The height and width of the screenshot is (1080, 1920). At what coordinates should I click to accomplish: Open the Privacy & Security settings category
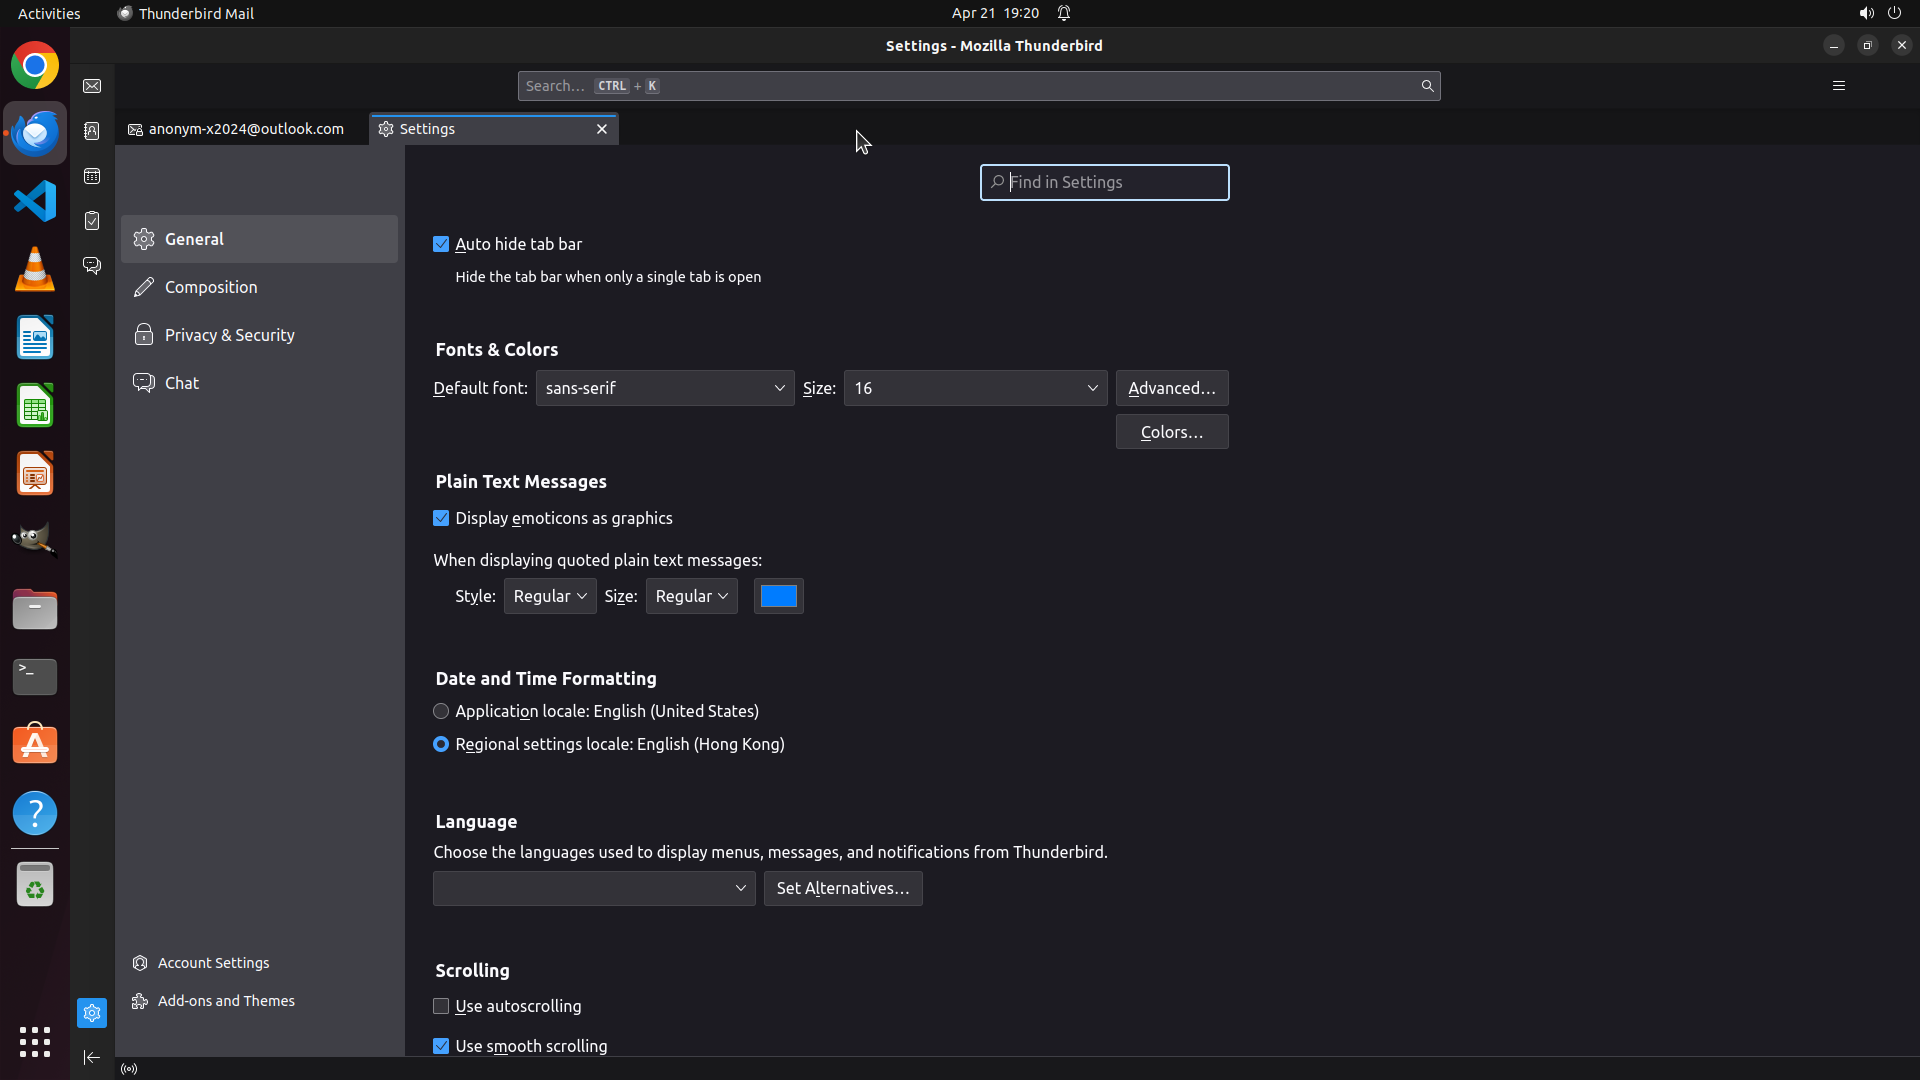pos(230,335)
